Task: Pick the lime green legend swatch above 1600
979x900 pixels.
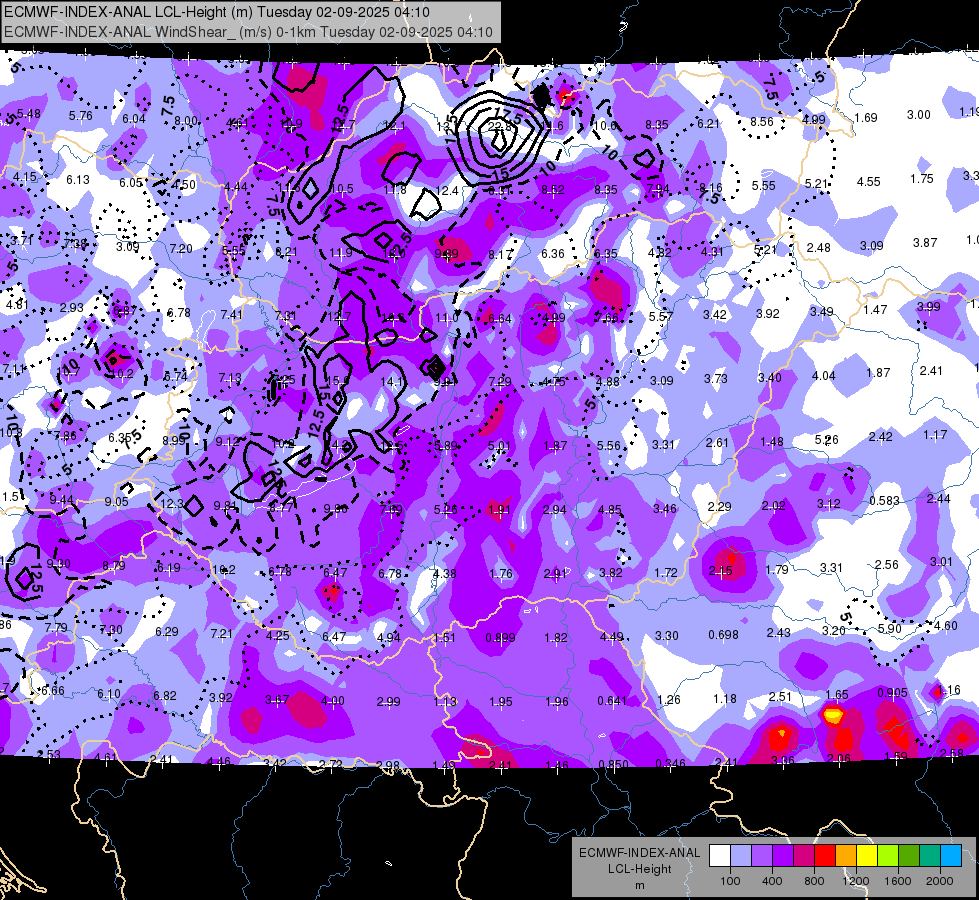Action: coord(888,856)
